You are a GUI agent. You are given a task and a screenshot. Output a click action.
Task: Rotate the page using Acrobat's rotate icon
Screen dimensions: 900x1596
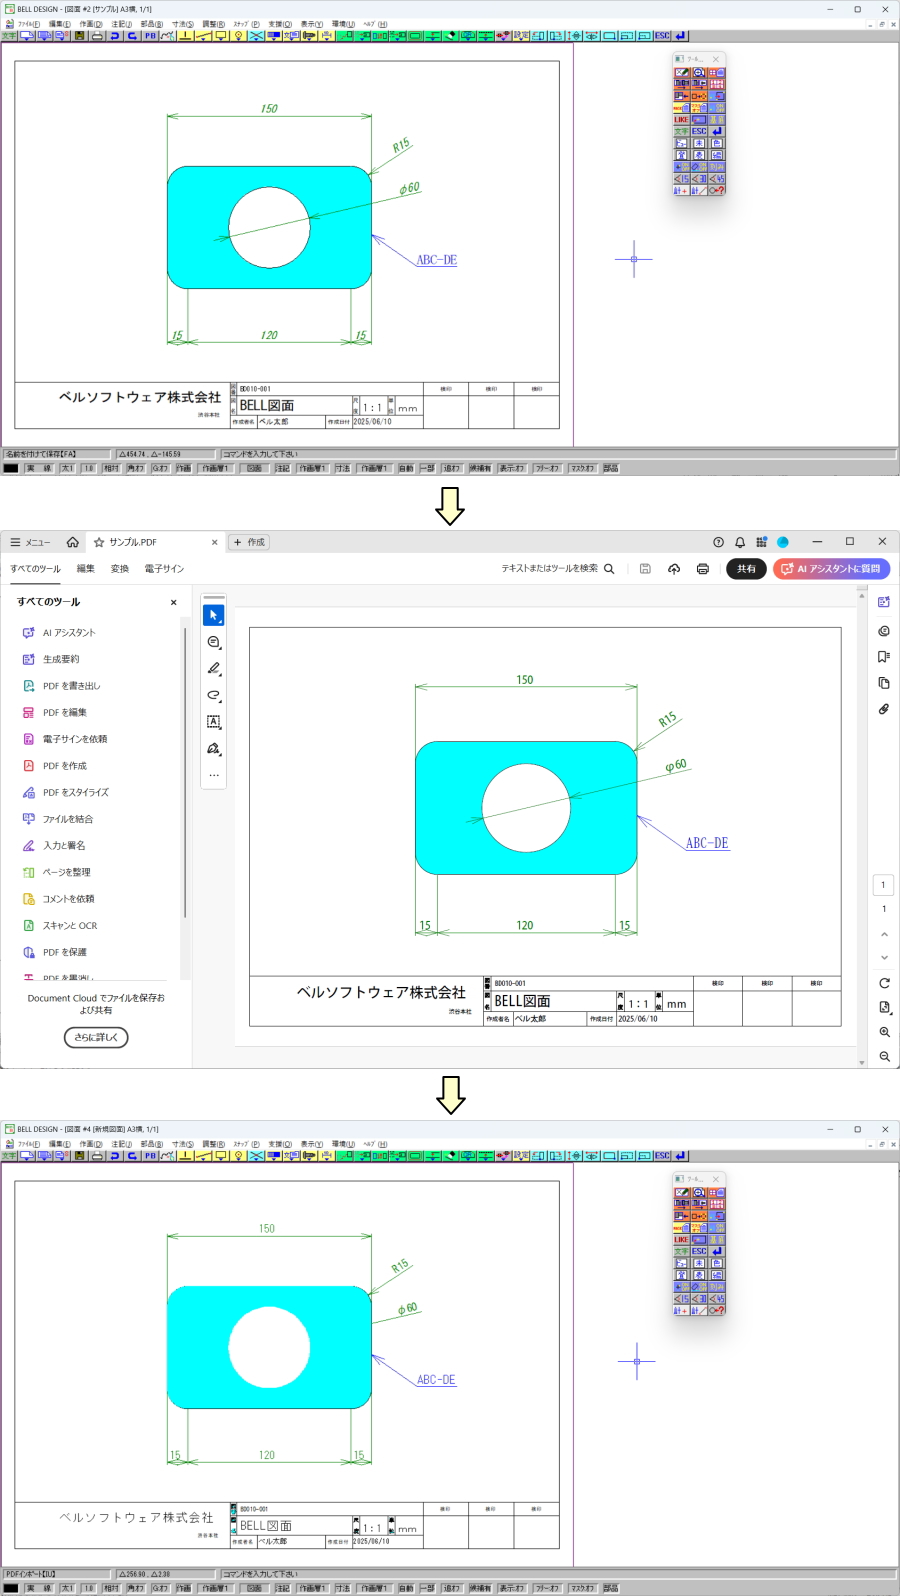(884, 983)
